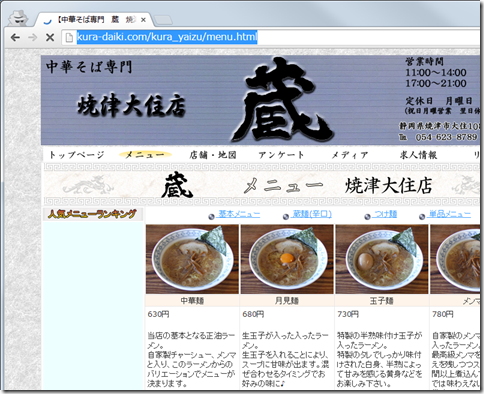Screen dimensions: 484x394
Task: Open the アンケート navigation item
Action: pyautogui.click(x=281, y=155)
